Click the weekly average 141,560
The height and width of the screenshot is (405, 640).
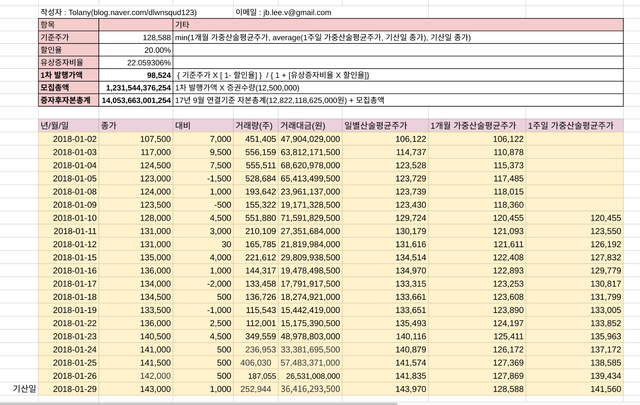coord(575,389)
